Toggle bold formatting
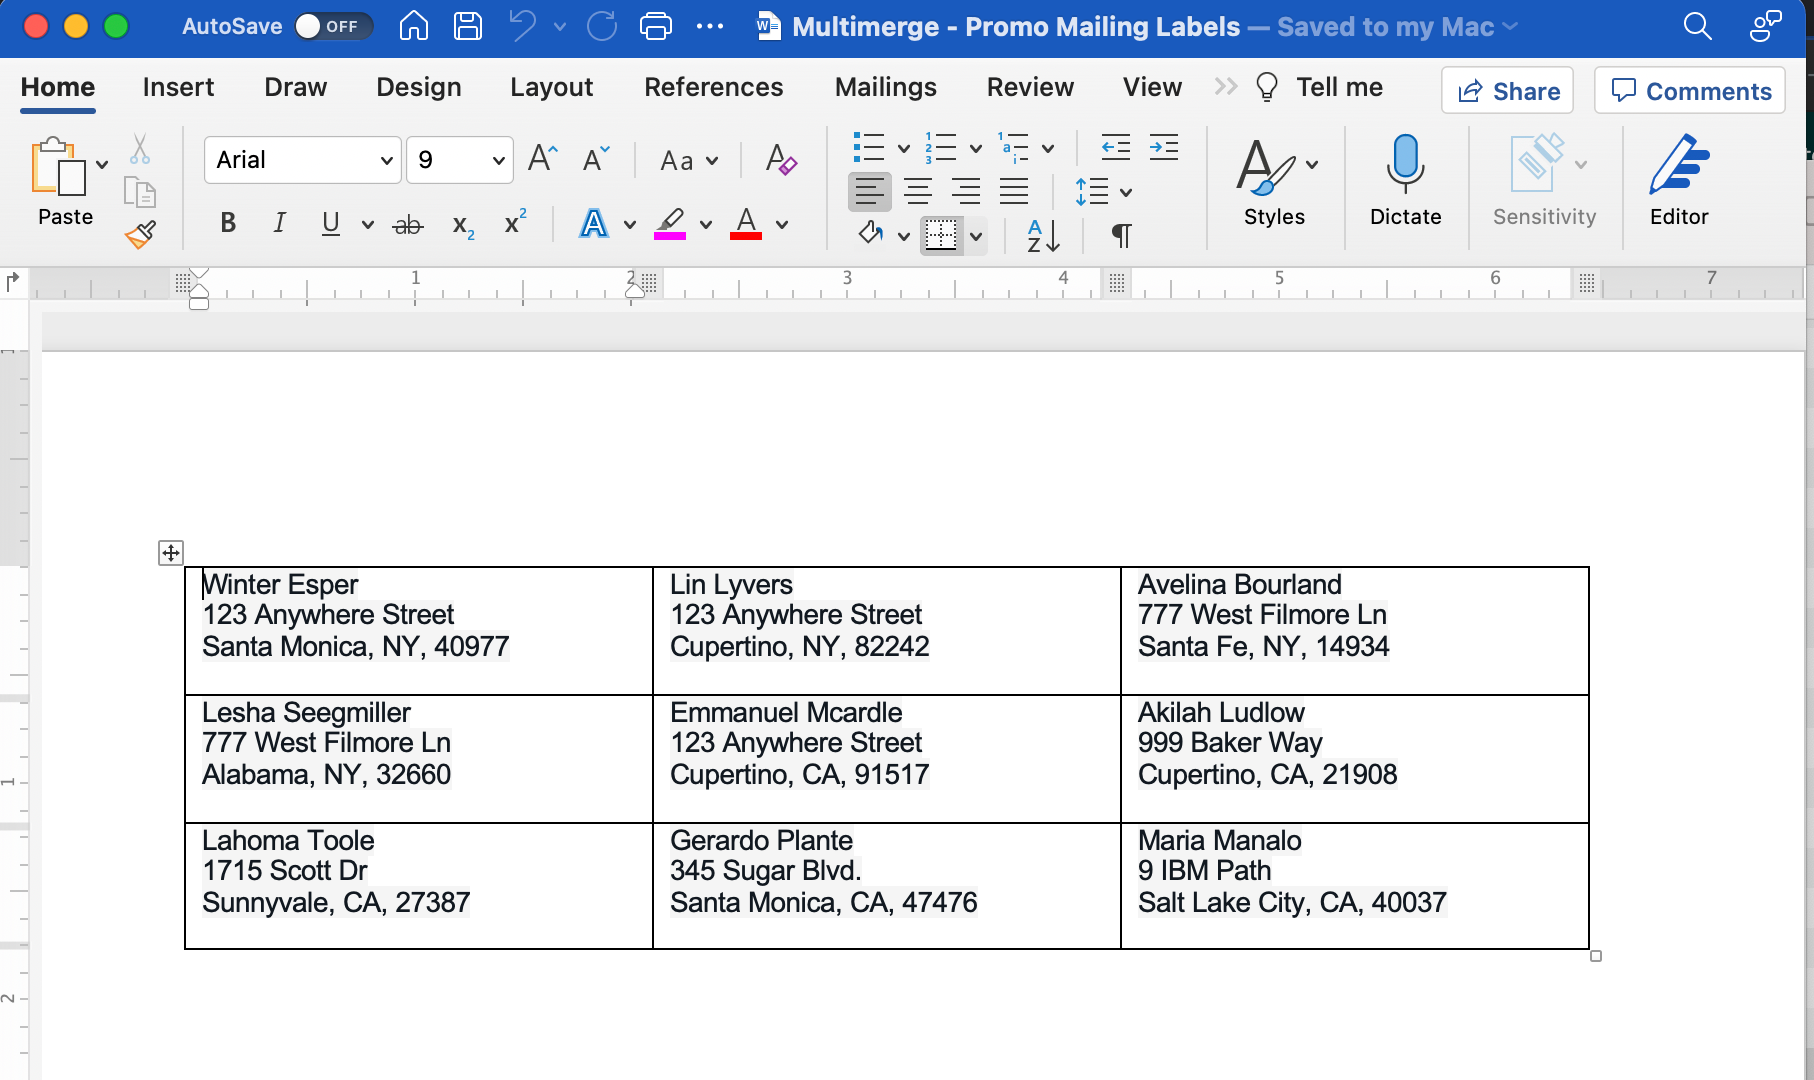The image size is (1814, 1080). (x=227, y=224)
